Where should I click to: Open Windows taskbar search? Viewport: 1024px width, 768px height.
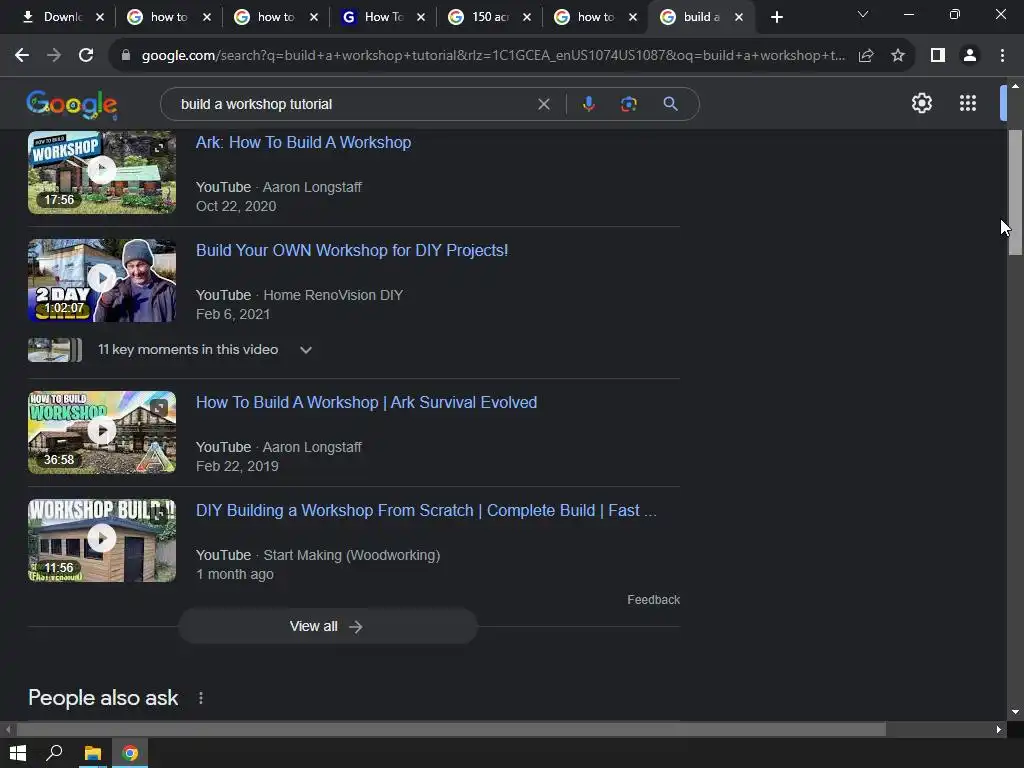coord(54,753)
